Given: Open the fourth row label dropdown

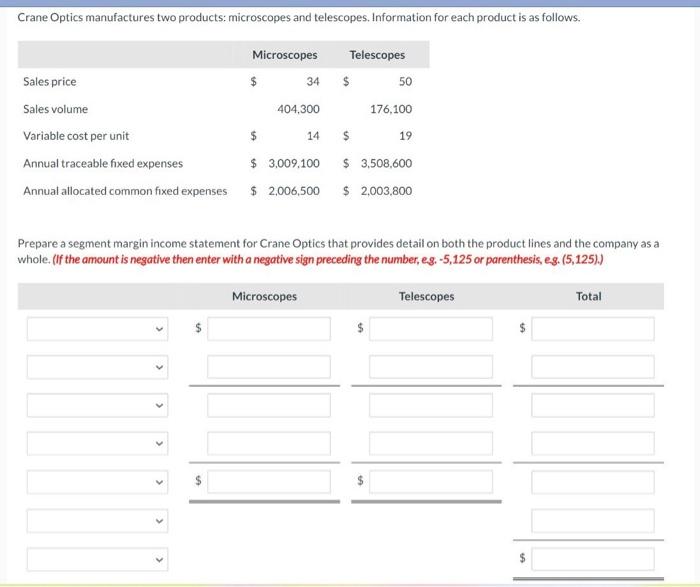Looking at the screenshot, I should tap(97, 444).
